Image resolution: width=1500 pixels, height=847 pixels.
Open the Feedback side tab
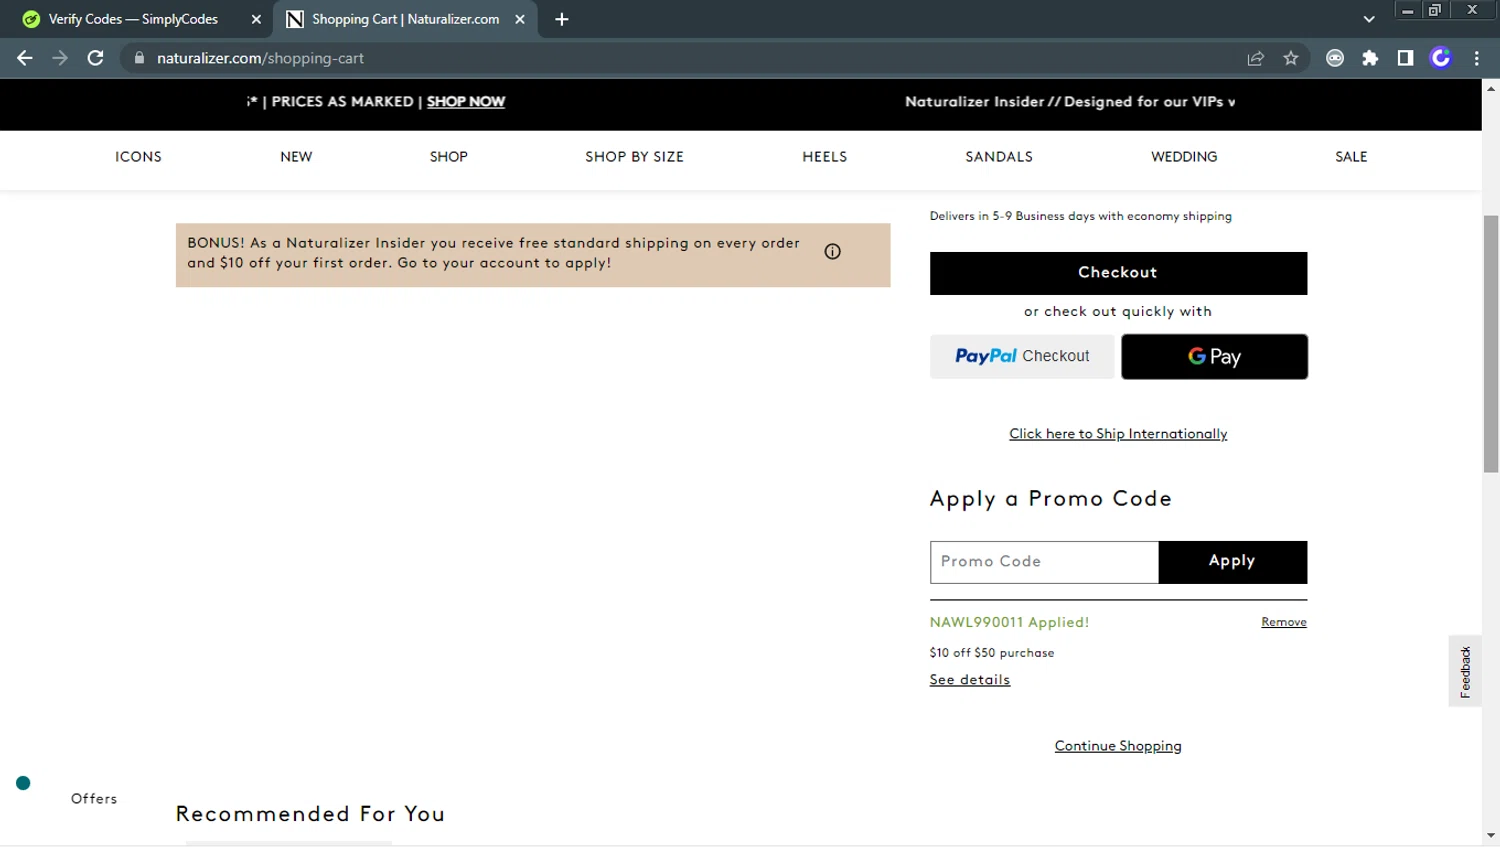pos(1465,671)
